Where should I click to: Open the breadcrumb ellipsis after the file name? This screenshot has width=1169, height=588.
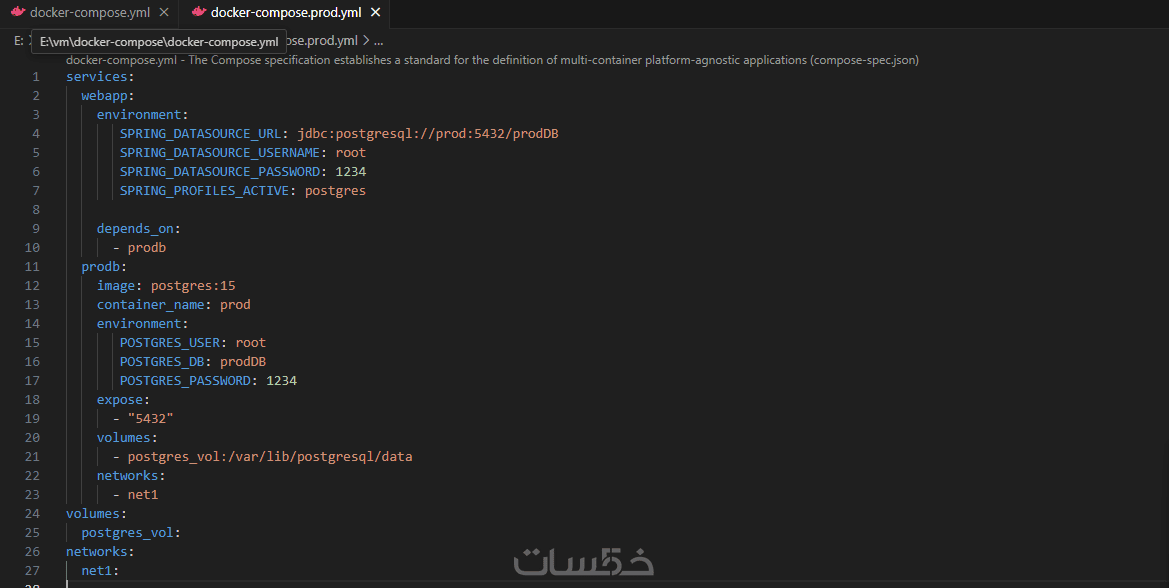coord(378,41)
